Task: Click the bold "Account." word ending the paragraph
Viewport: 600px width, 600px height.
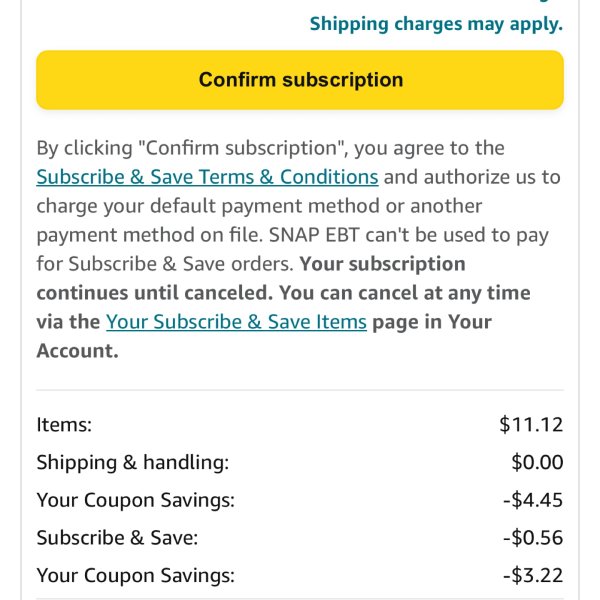Action: point(77,351)
